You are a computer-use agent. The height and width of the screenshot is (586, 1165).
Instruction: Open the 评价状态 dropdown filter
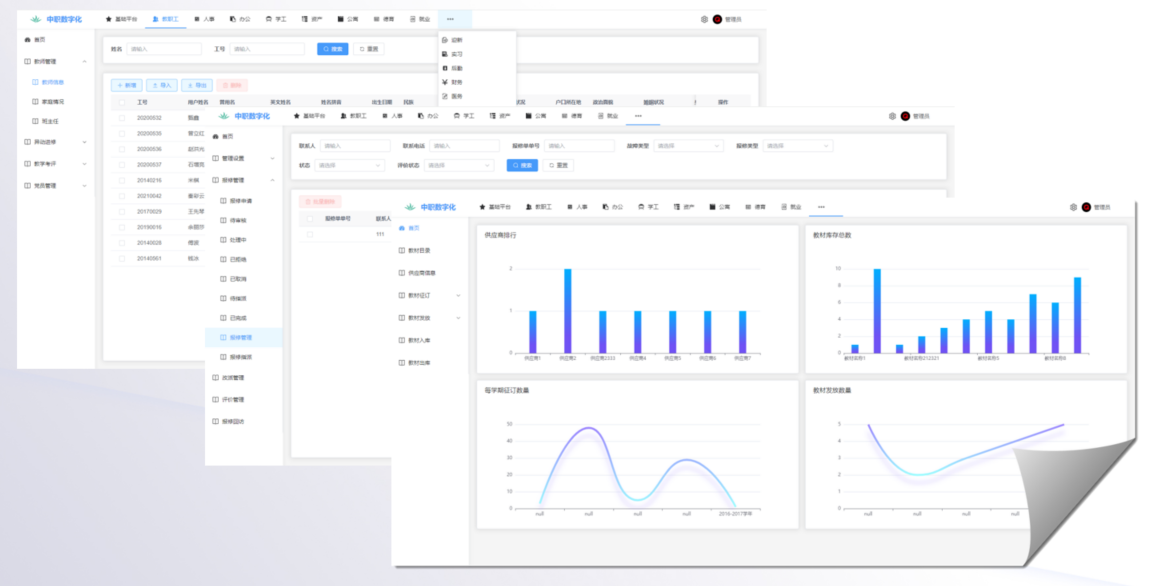(459, 165)
